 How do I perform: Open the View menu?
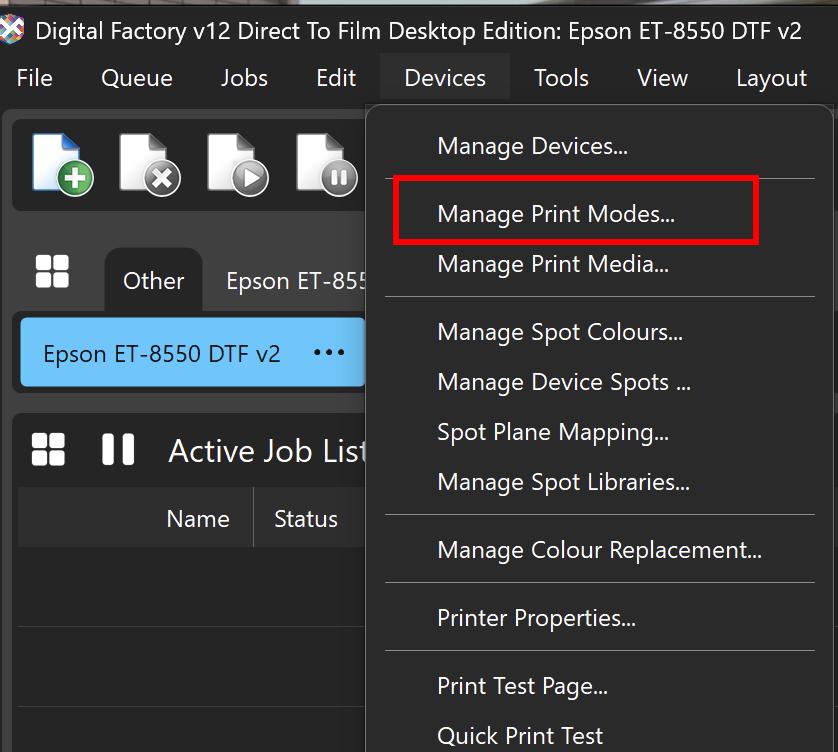coord(662,78)
